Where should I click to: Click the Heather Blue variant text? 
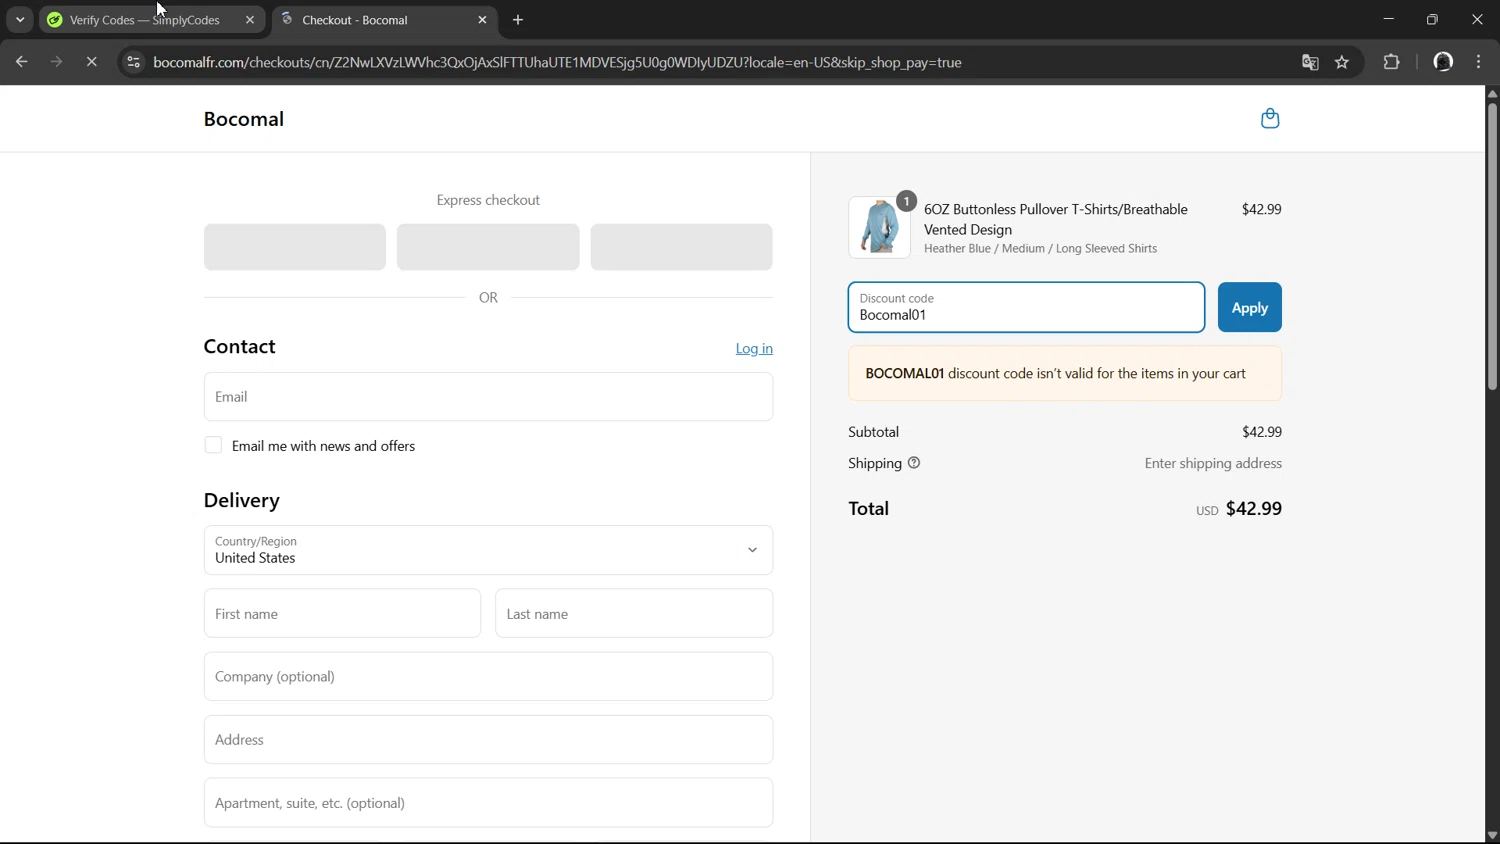[1041, 248]
